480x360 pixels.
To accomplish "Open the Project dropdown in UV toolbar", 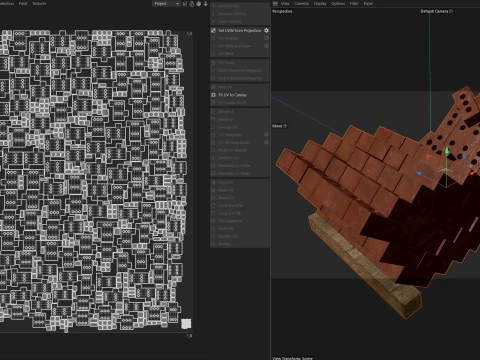I will 167,4.
